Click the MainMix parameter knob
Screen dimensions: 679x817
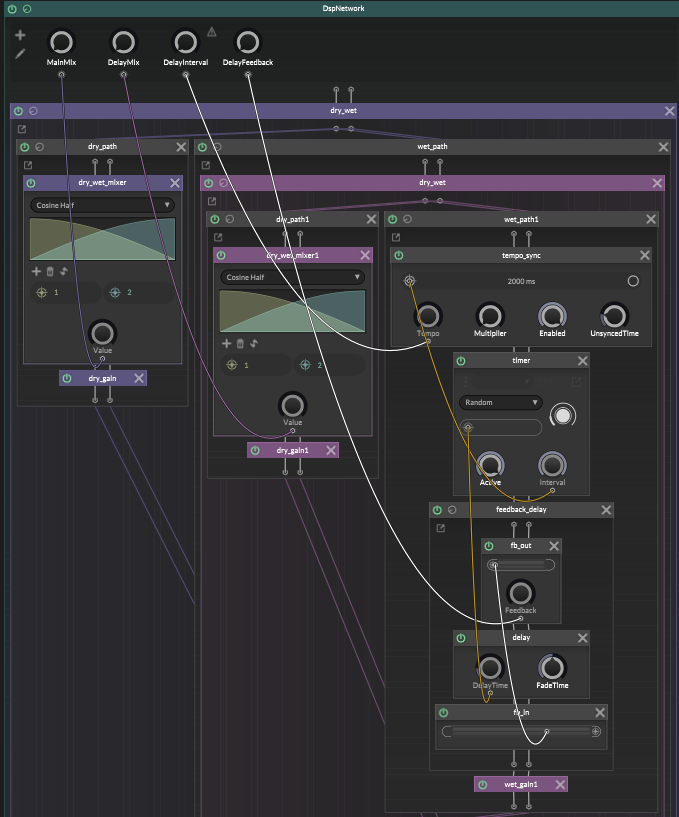click(x=61, y=42)
